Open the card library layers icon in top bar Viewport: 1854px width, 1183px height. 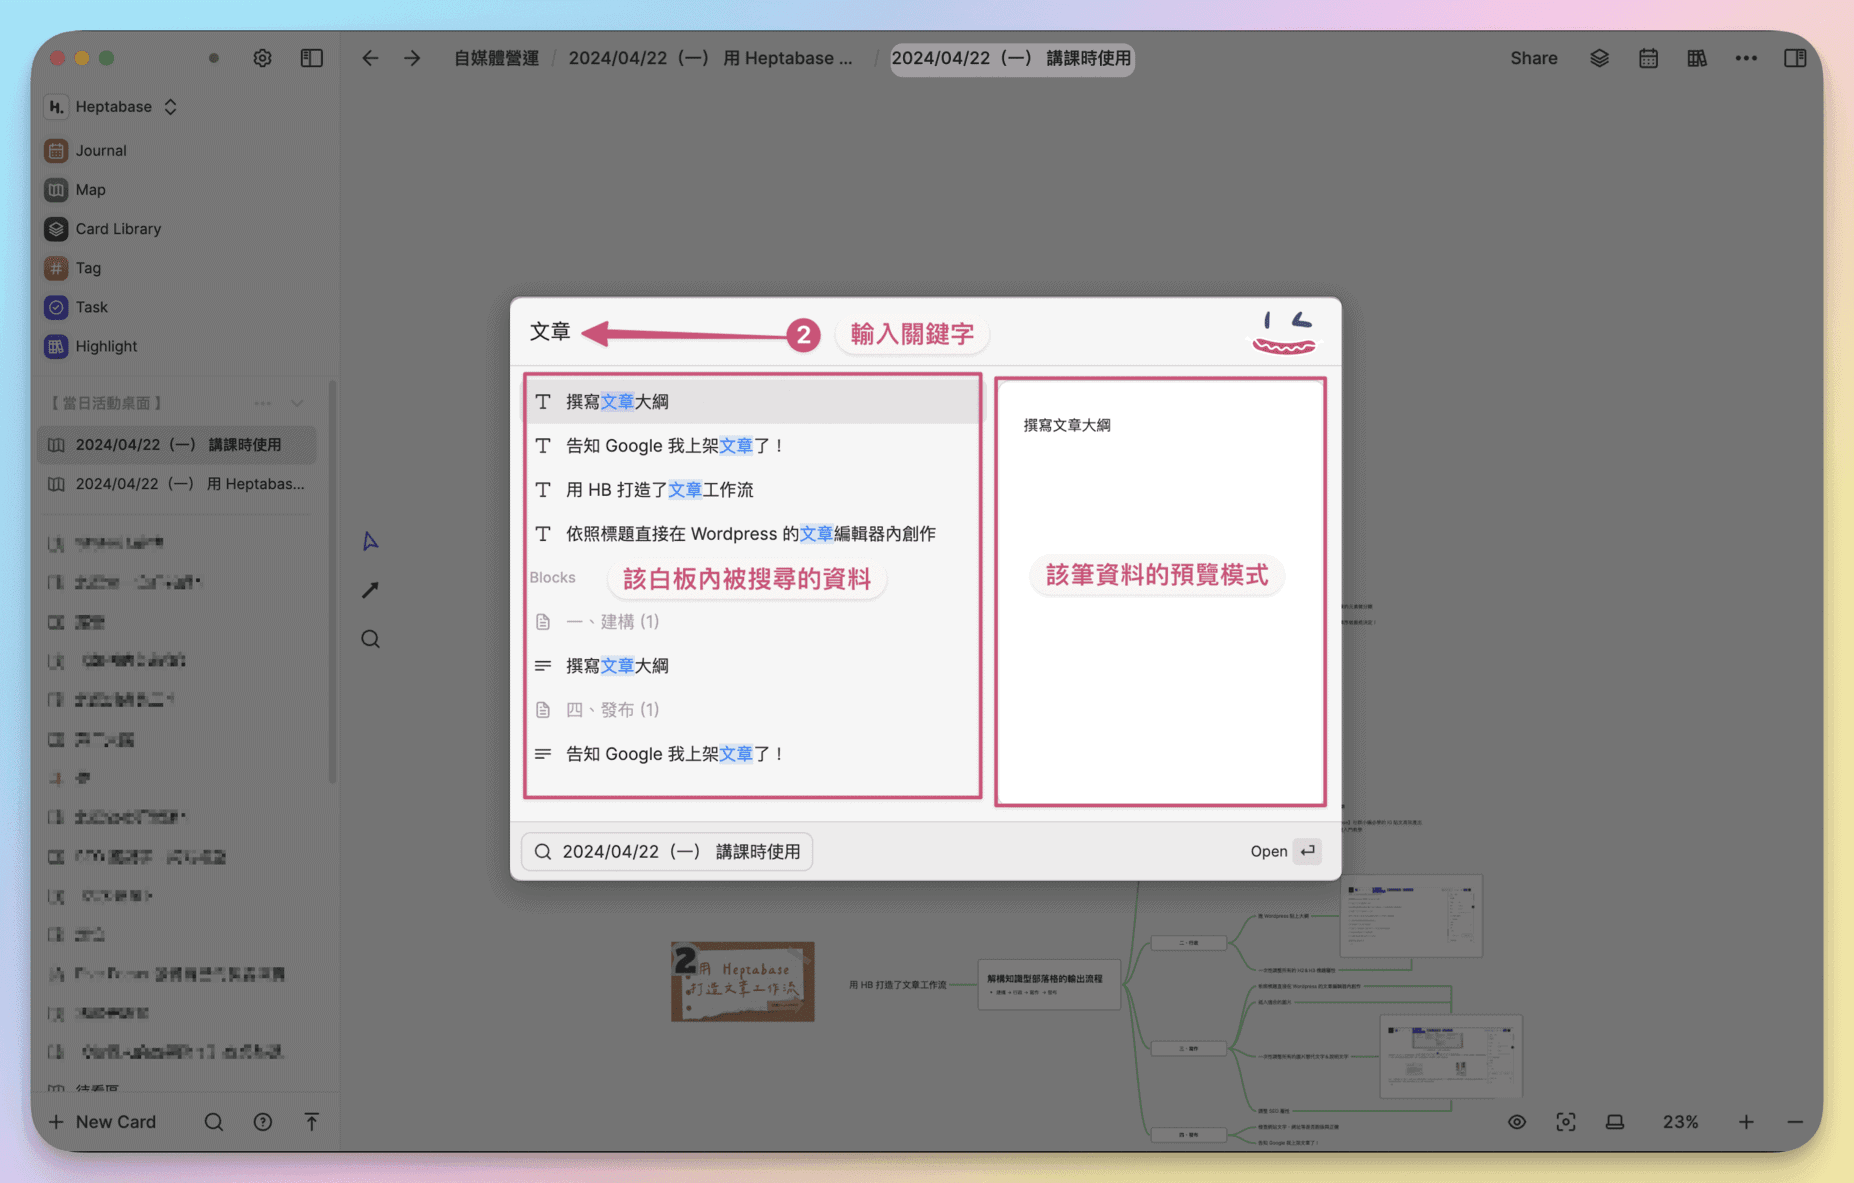pos(1599,58)
